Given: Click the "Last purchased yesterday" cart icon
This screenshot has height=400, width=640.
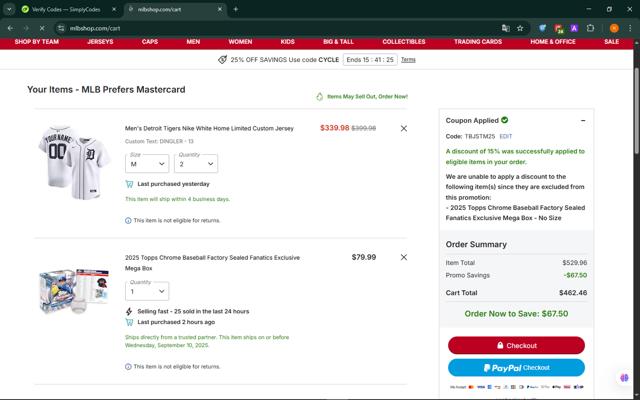Looking at the screenshot, I should (x=129, y=184).
